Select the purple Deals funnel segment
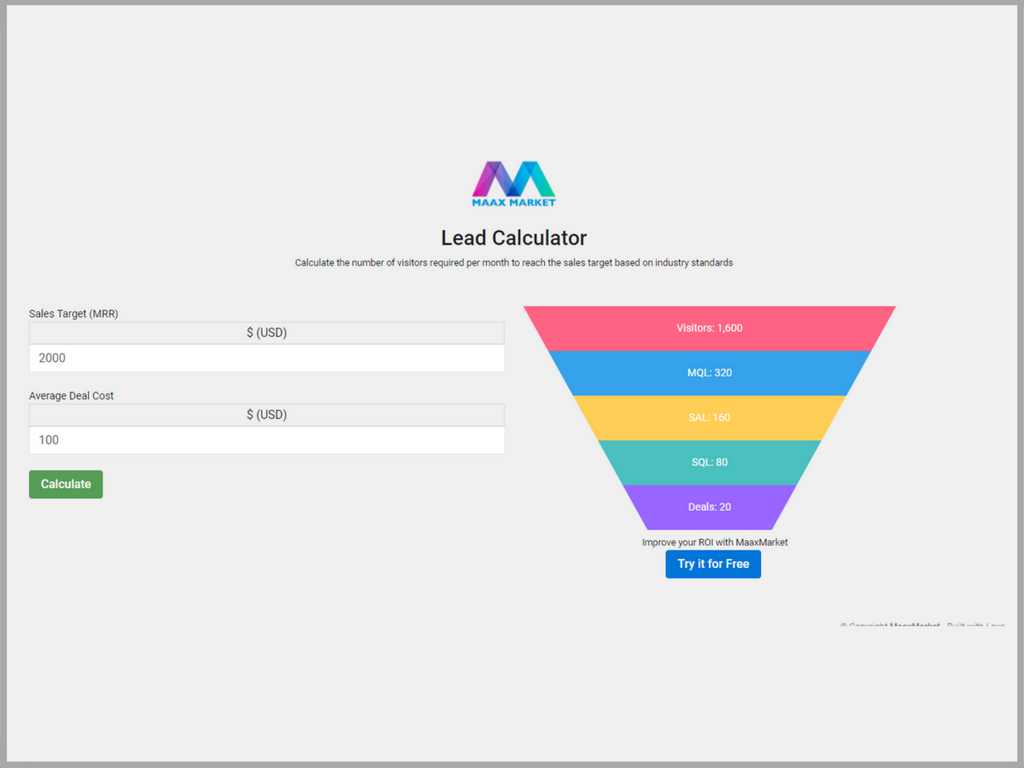Screen dimensions: 1024x768 [x=709, y=507]
